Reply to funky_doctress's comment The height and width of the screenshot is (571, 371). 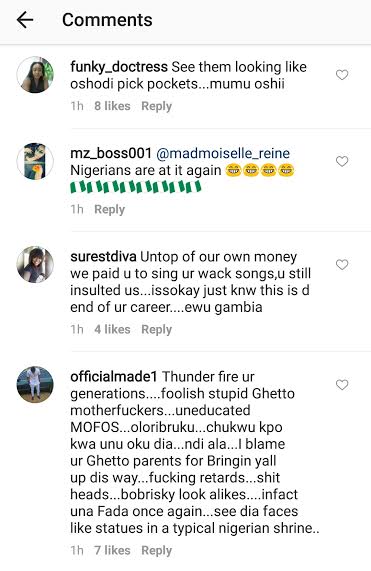tap(157, 106)
